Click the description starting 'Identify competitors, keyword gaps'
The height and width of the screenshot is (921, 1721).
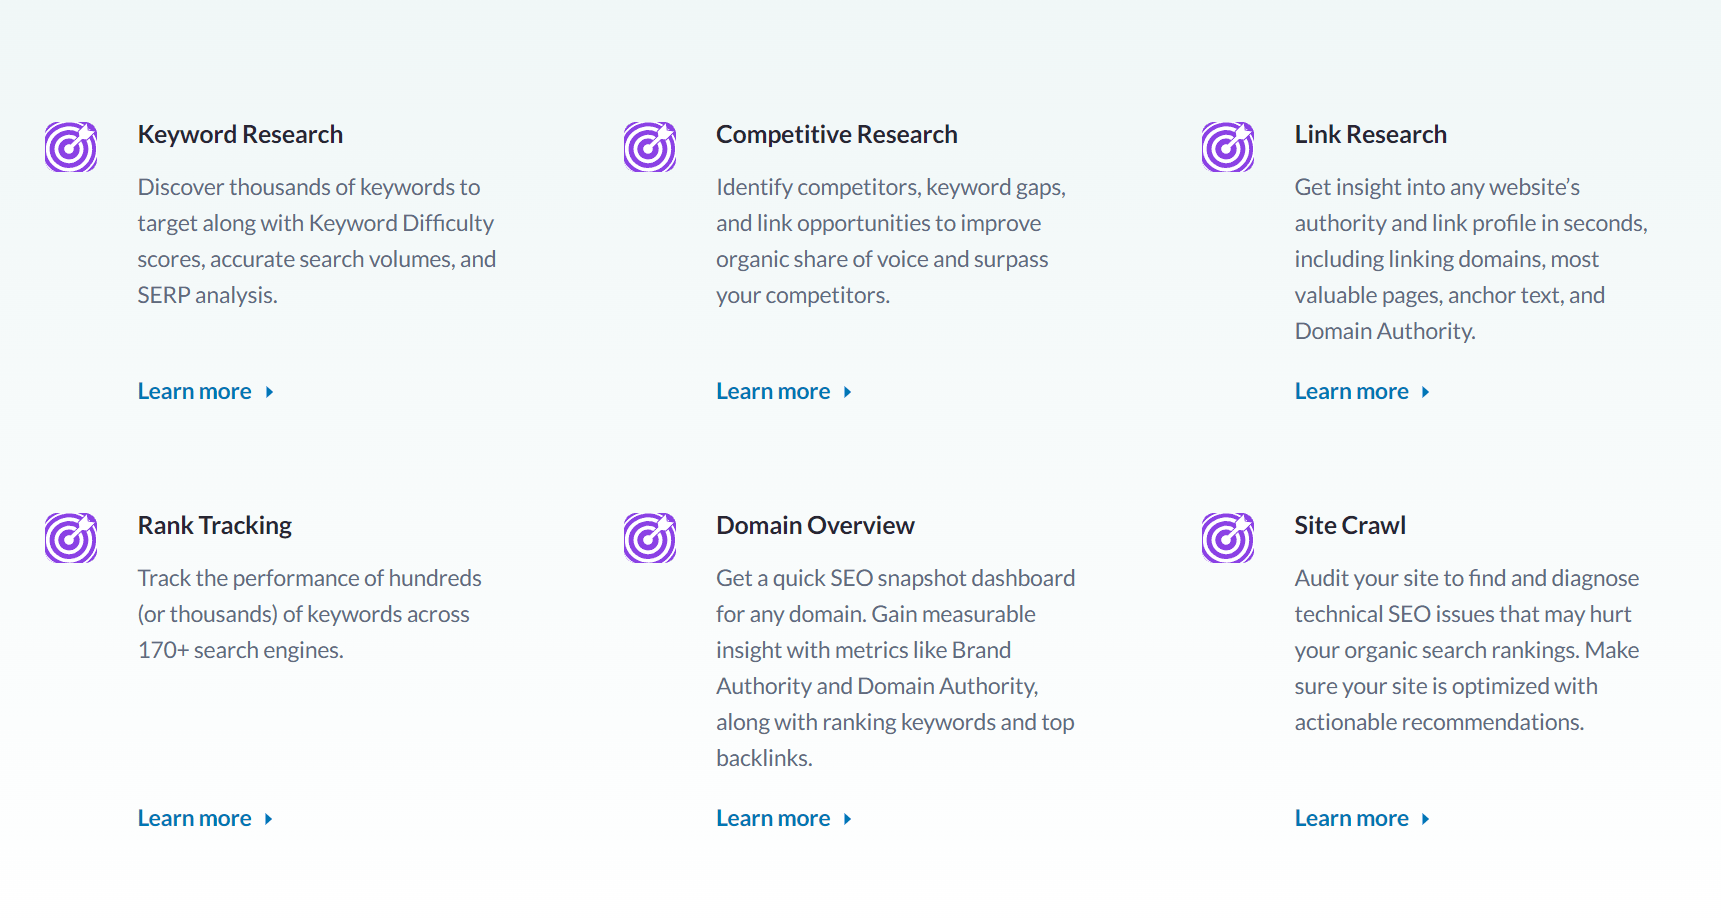891,241
